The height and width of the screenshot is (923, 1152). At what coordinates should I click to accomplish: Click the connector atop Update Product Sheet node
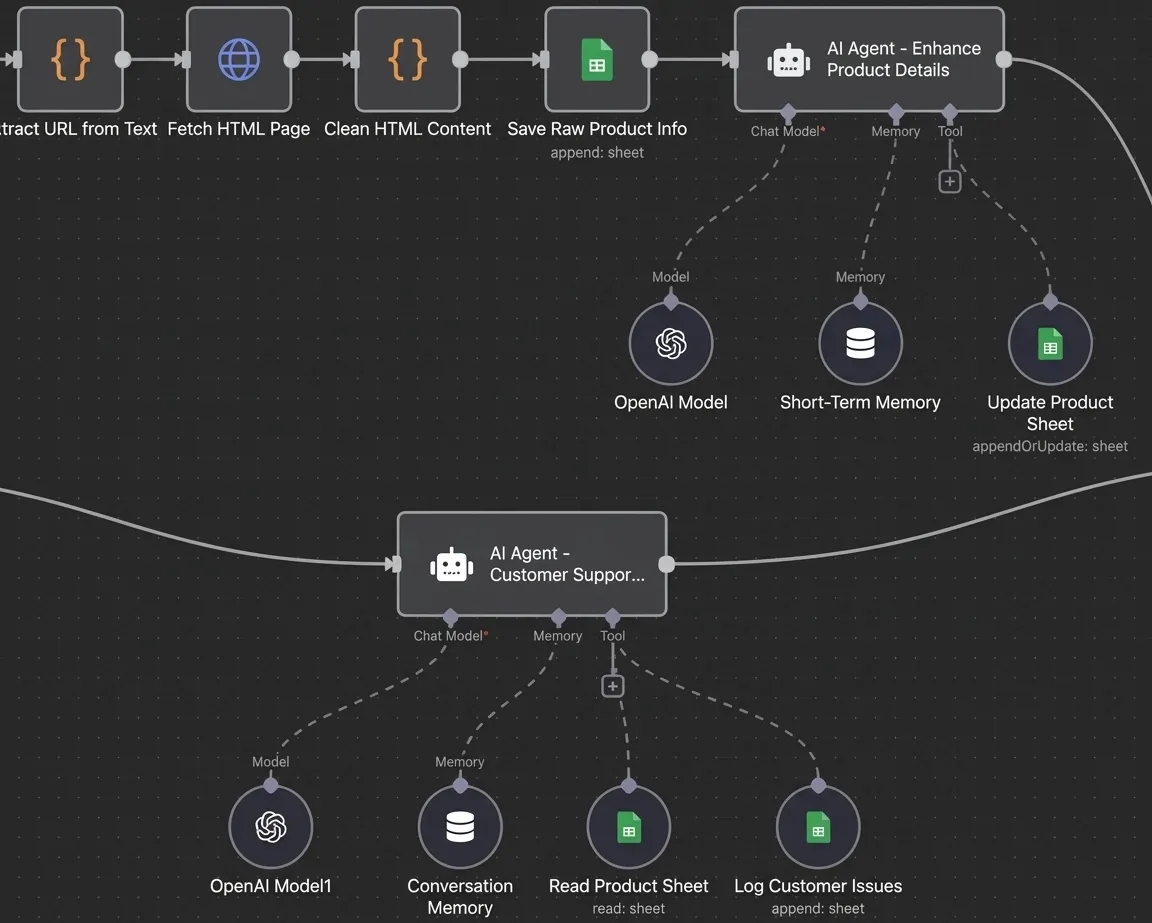pyautogui.click(x=1050, y=301)
